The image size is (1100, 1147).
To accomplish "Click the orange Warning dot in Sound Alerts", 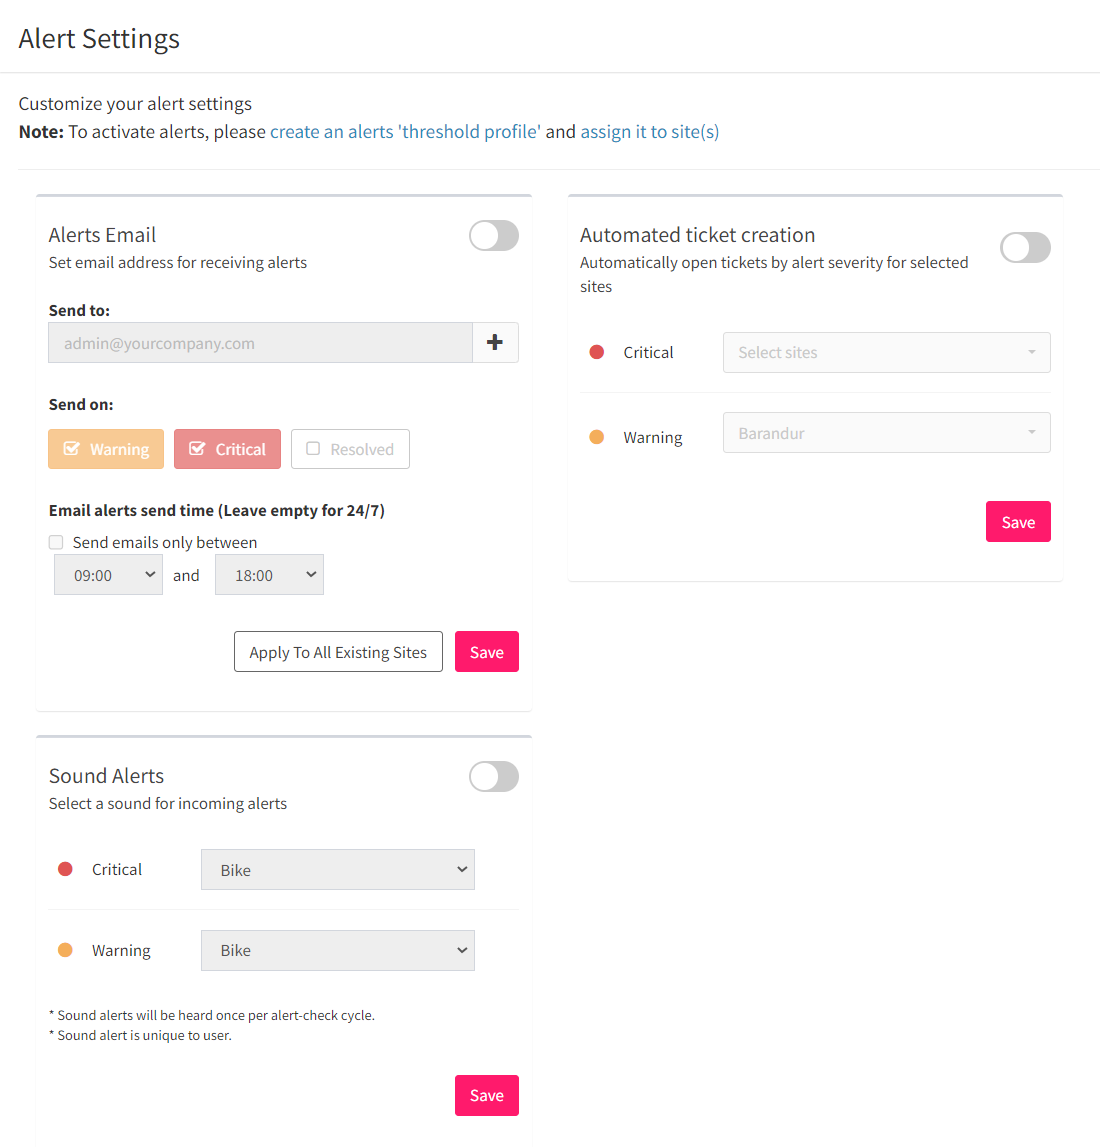I will 65,950.
